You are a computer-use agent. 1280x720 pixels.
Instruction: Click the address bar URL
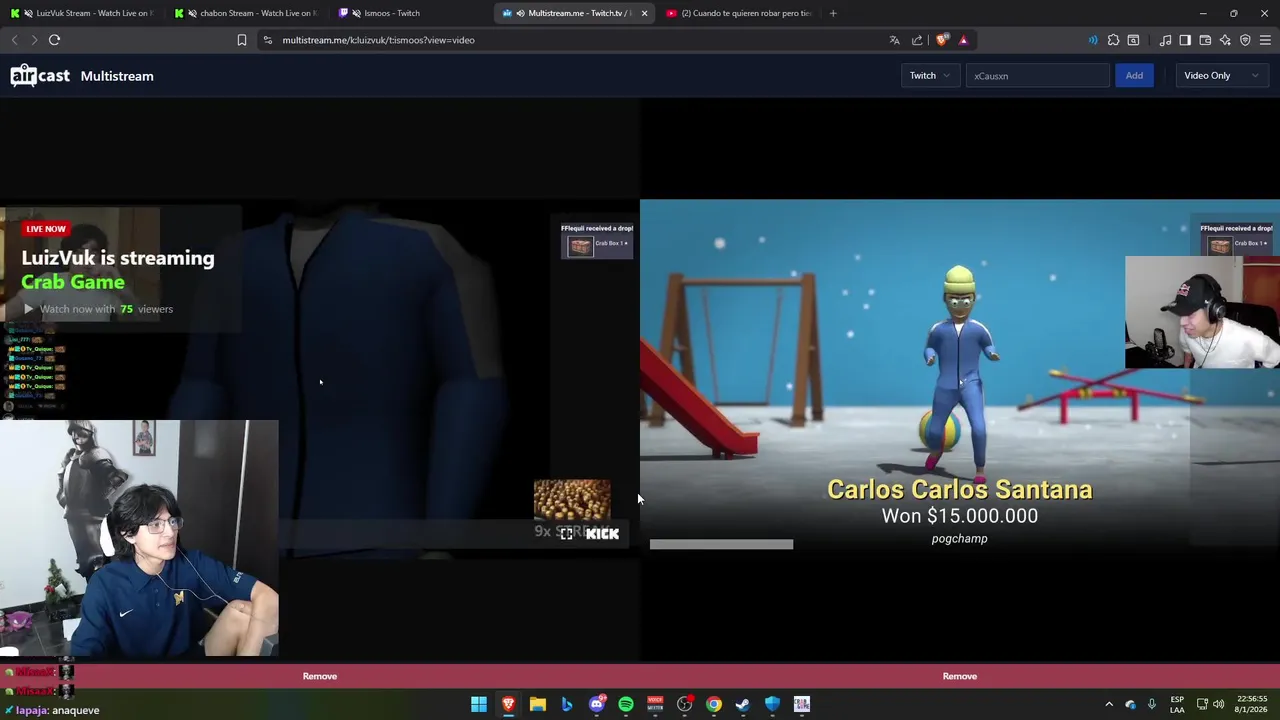point(378,40)
